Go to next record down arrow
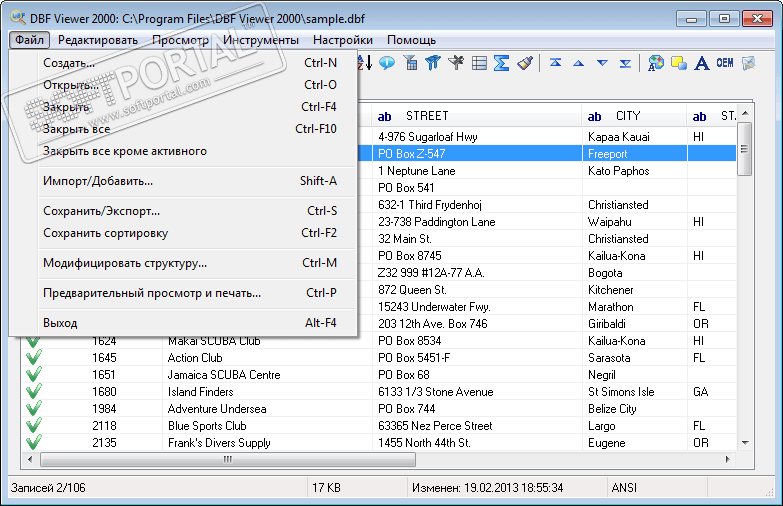This screenshot has height=506, width=783. point(602,63)
